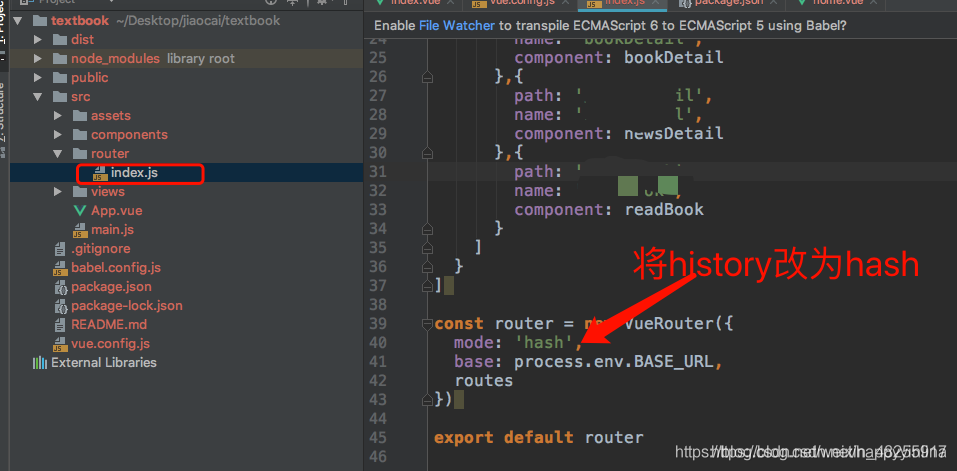
Task: Select README.md in the project tree
Action: tap(109, 324)
